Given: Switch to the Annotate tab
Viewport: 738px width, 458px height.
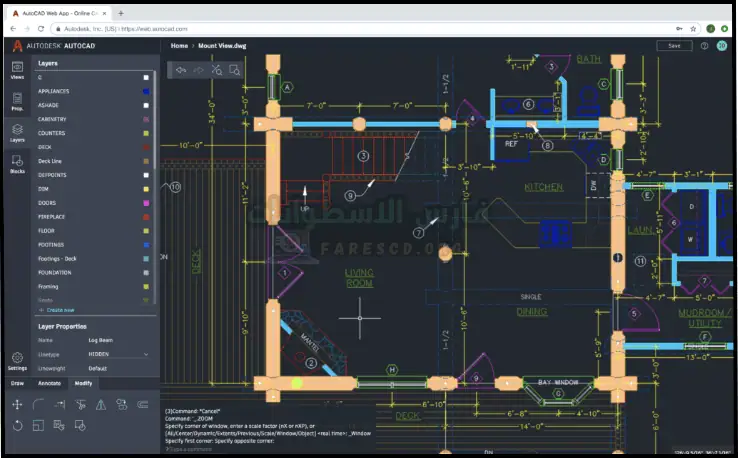Looking at the screenshot, I should coord(49,383).
